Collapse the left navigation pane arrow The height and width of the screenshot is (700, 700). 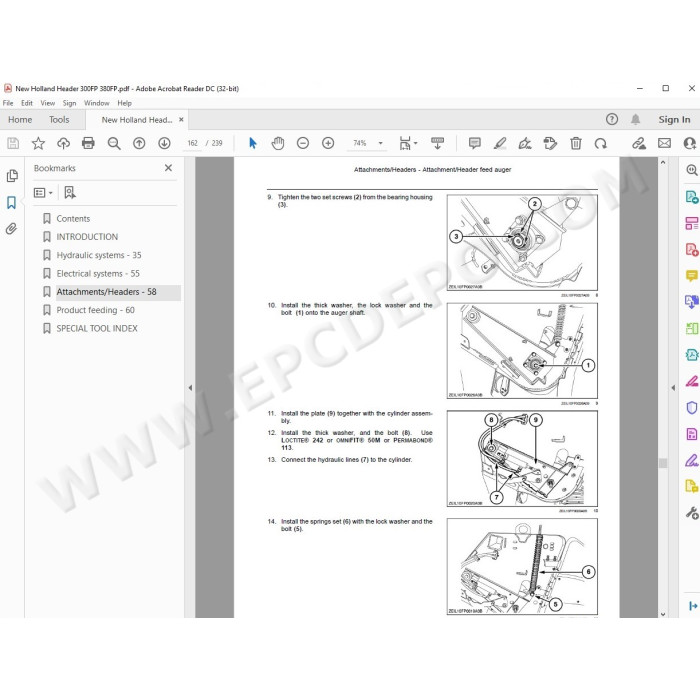190,388
